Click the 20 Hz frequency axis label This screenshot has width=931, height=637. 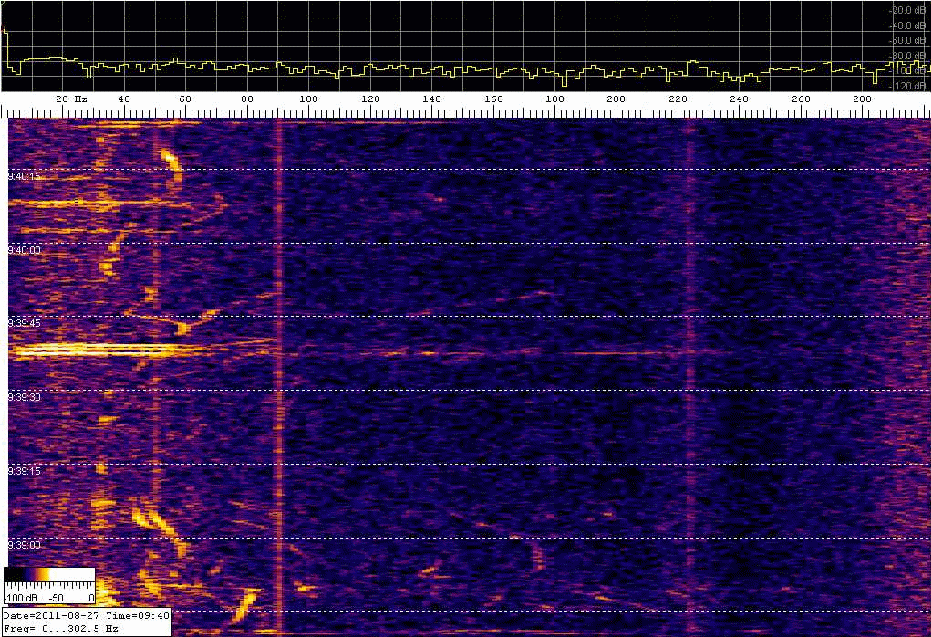[70, 100]
